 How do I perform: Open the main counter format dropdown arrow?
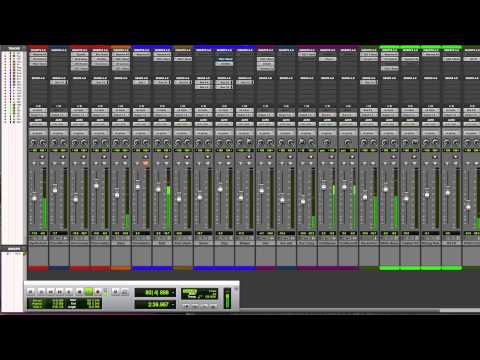(x=173, y=293)
